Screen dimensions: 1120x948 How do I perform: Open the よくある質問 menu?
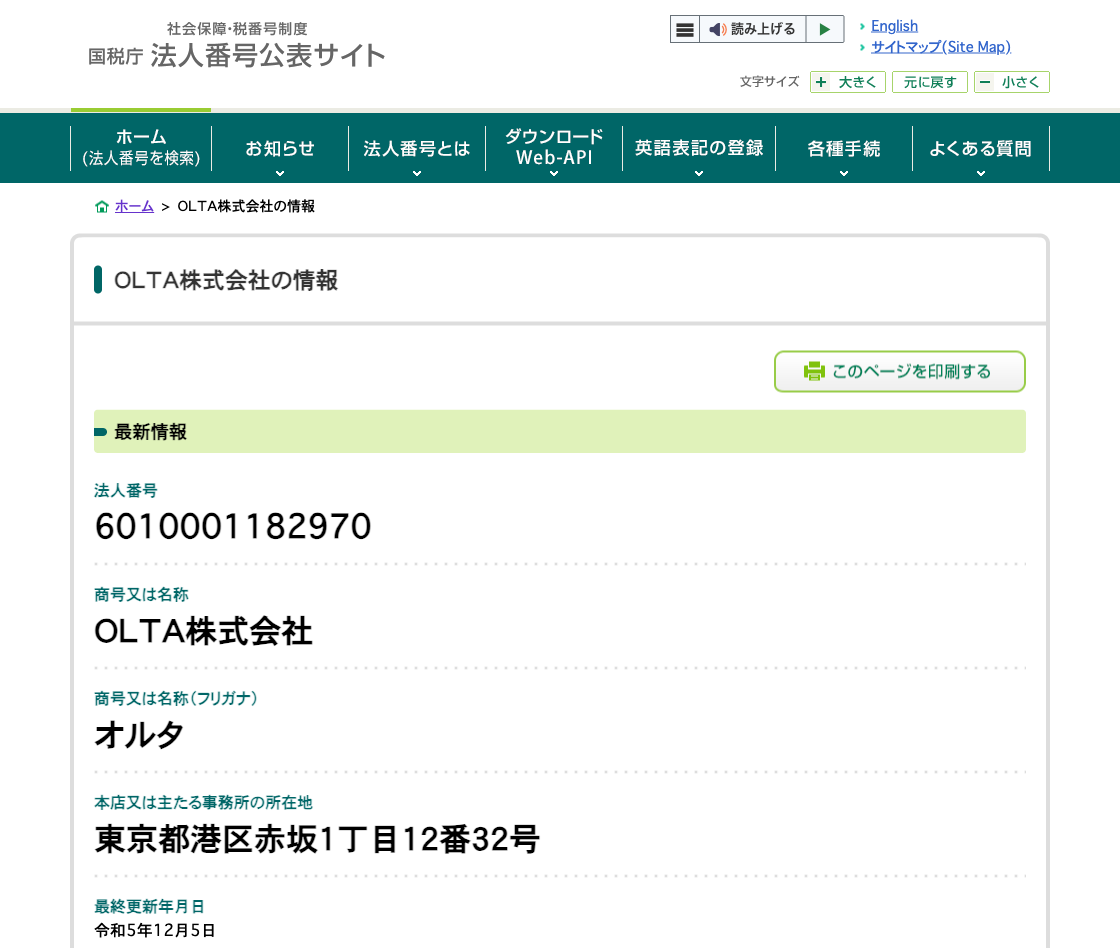tap(981, 148)
